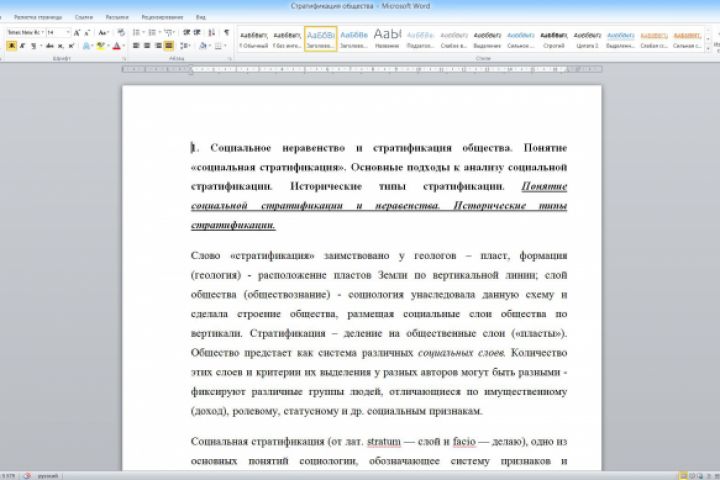Apply the Строгий style
The image size is (720, 480).
coord(554,39)
